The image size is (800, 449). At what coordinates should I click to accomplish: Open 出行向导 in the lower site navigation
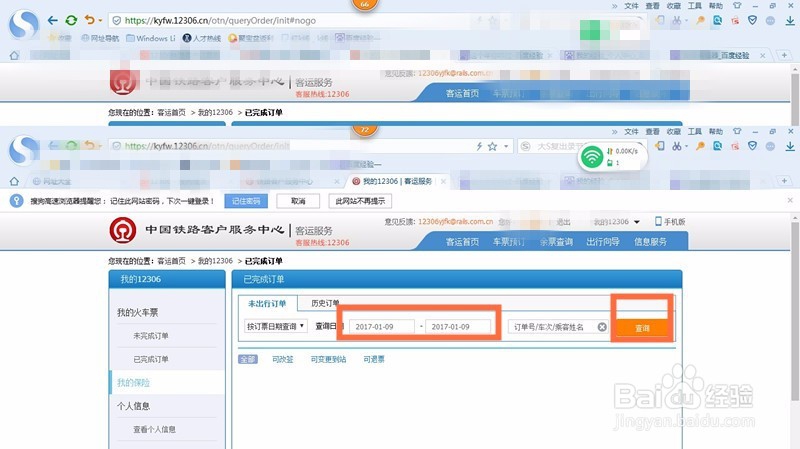click(603, 242)
